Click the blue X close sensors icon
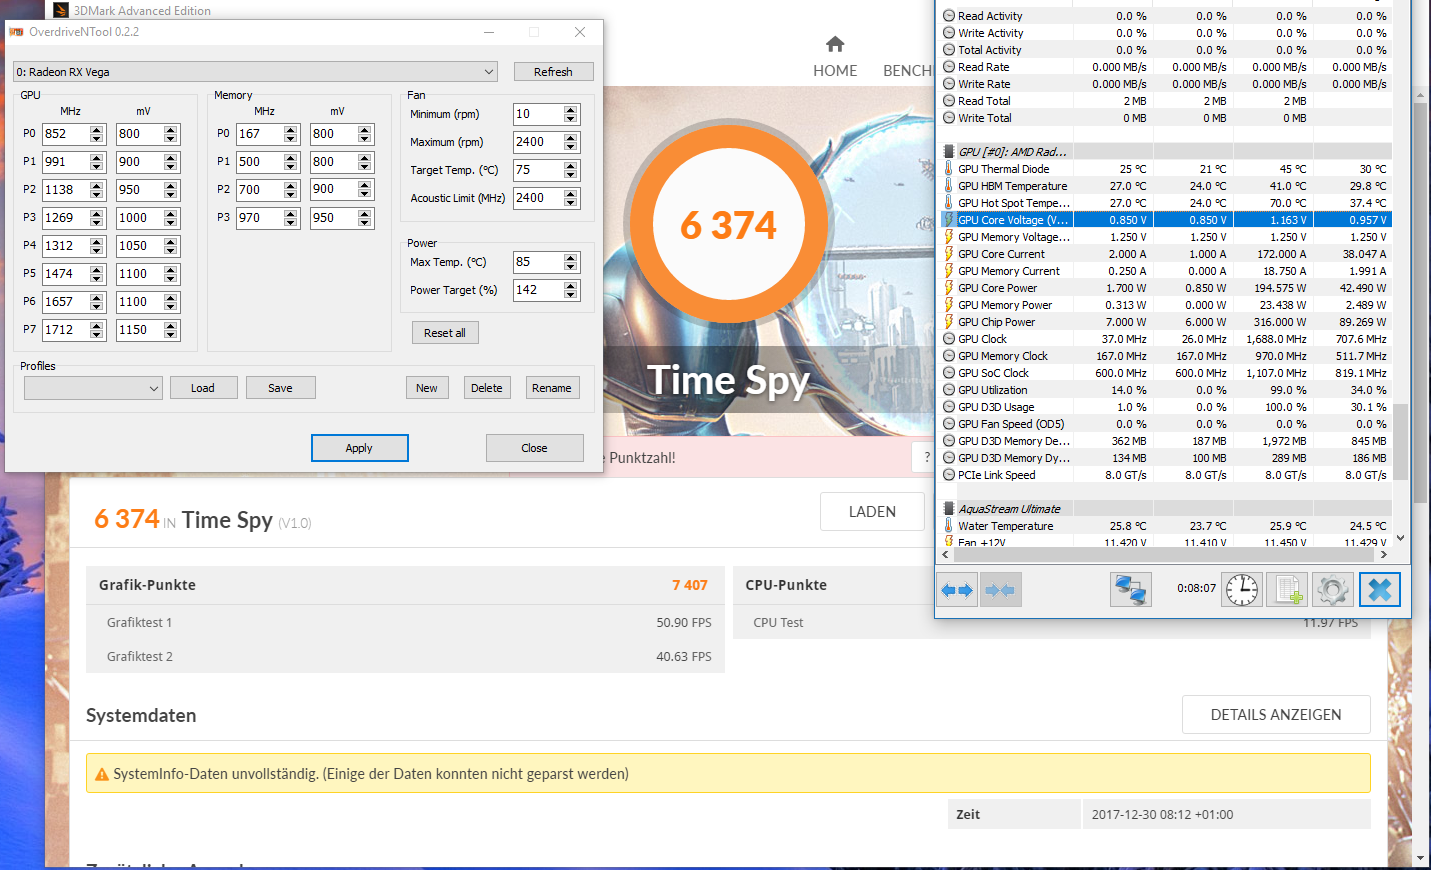This screenshot has height=870, width=1431. point(1379,590)
